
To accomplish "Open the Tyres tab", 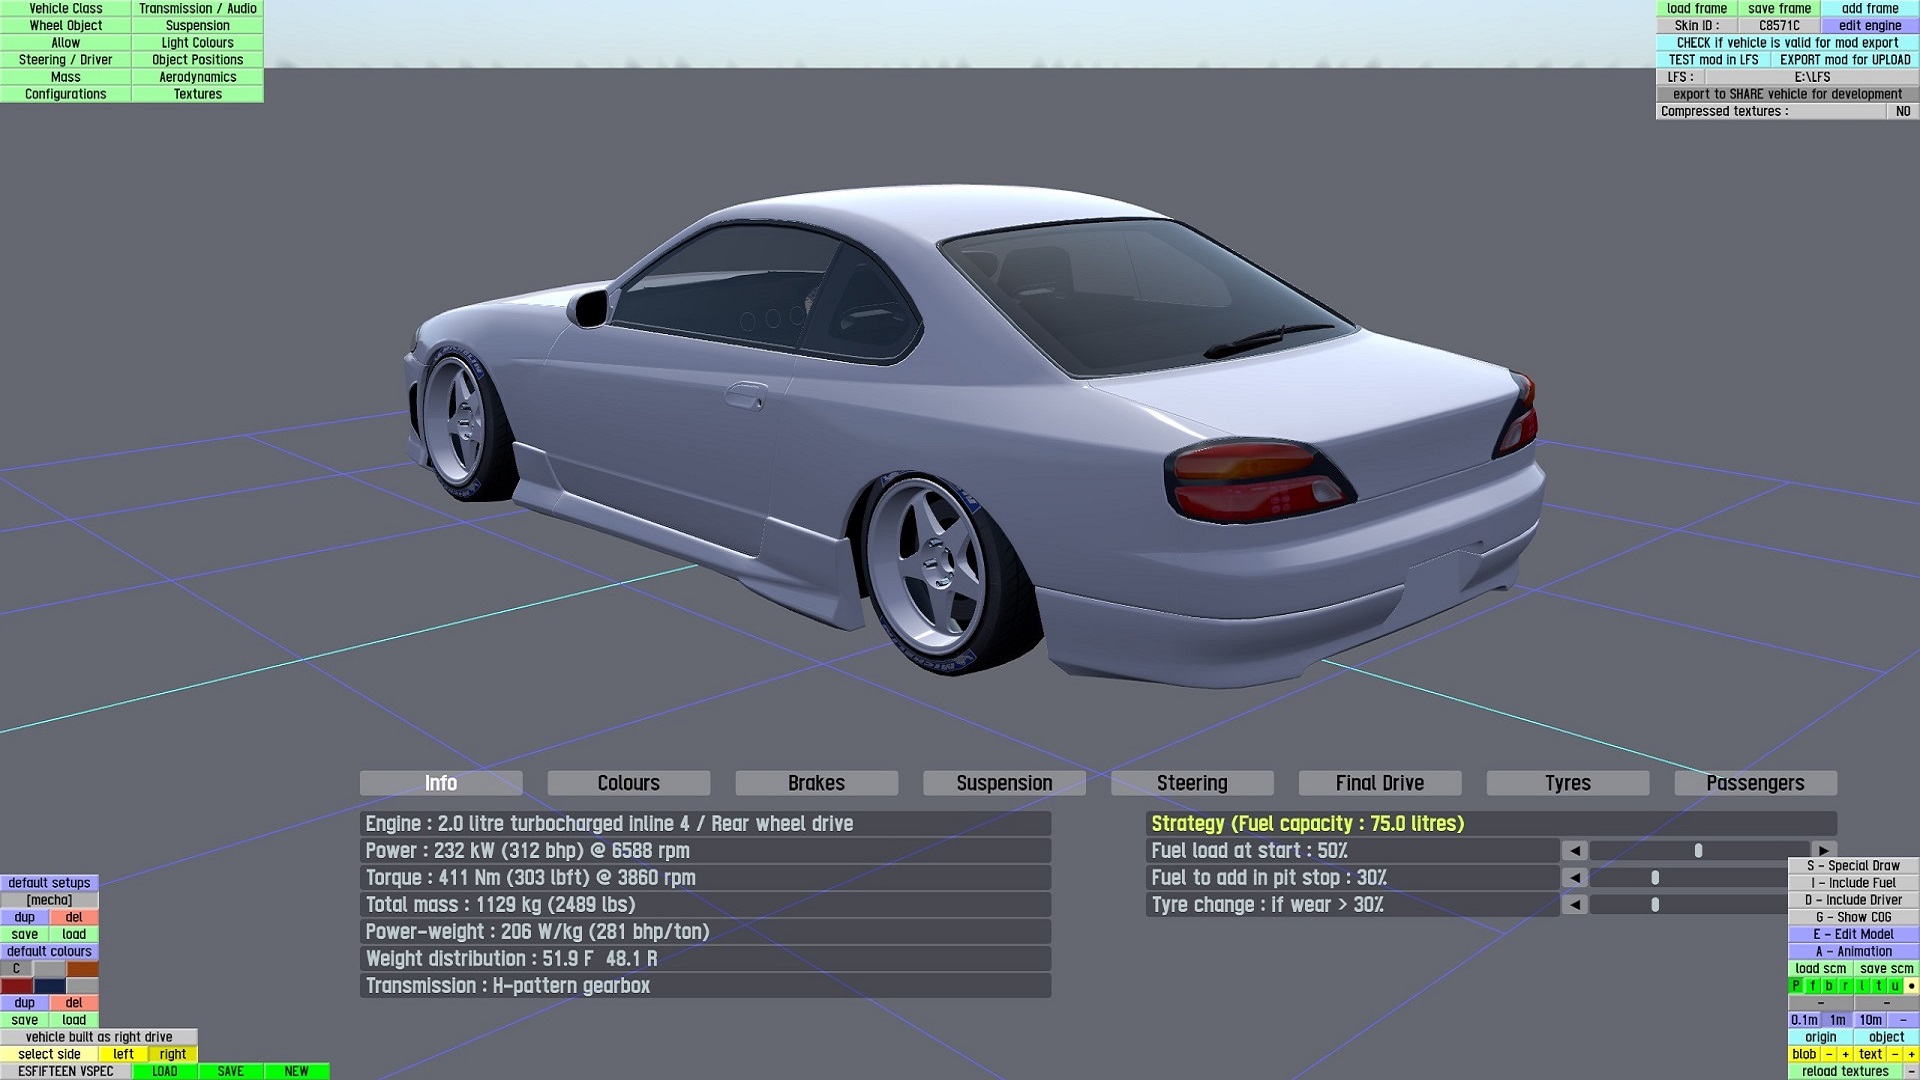I will 1567,783.
